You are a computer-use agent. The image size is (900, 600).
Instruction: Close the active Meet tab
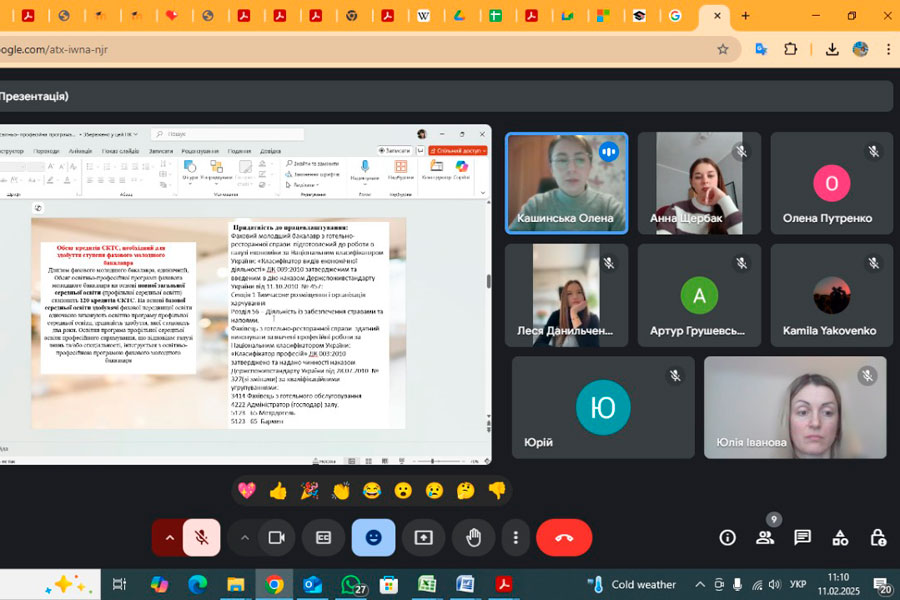(x=717, y=16)
